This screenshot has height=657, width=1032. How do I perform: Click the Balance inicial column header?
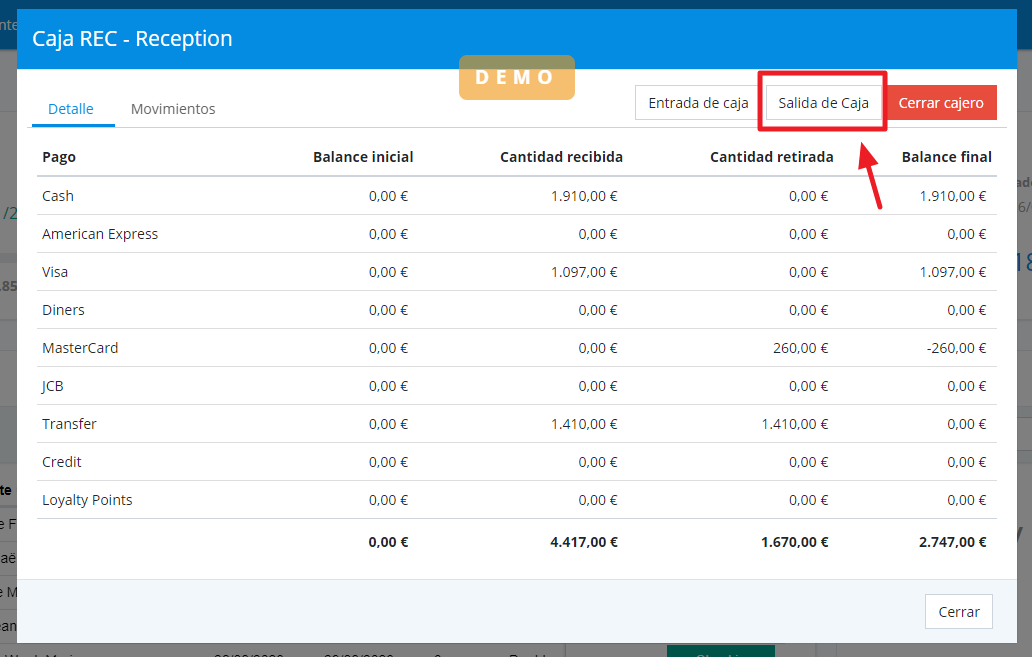pyautogui.click(x=363, y=157)
